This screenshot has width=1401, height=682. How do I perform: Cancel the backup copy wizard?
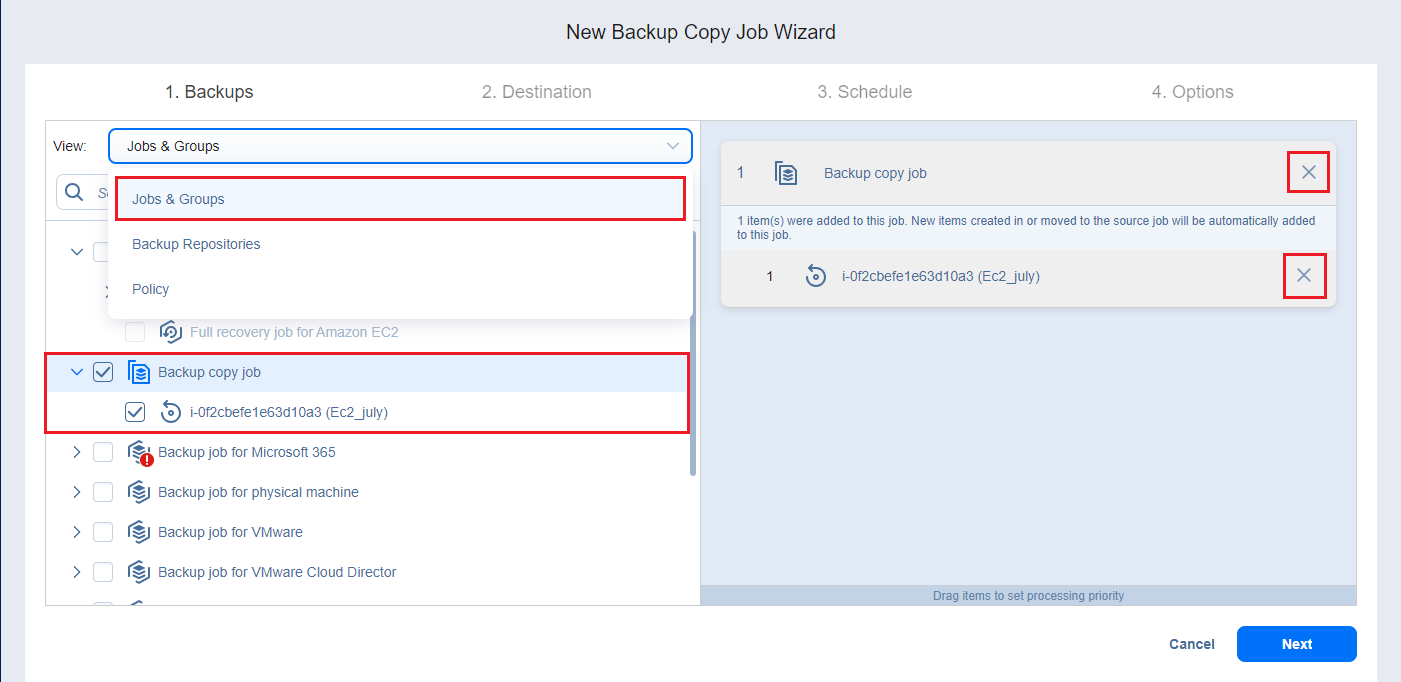1191,644
